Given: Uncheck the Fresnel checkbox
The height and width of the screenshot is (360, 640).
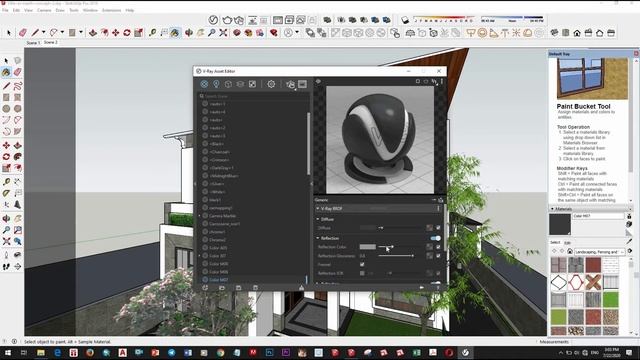Looking at the screenshot, I should click(362, 264).
